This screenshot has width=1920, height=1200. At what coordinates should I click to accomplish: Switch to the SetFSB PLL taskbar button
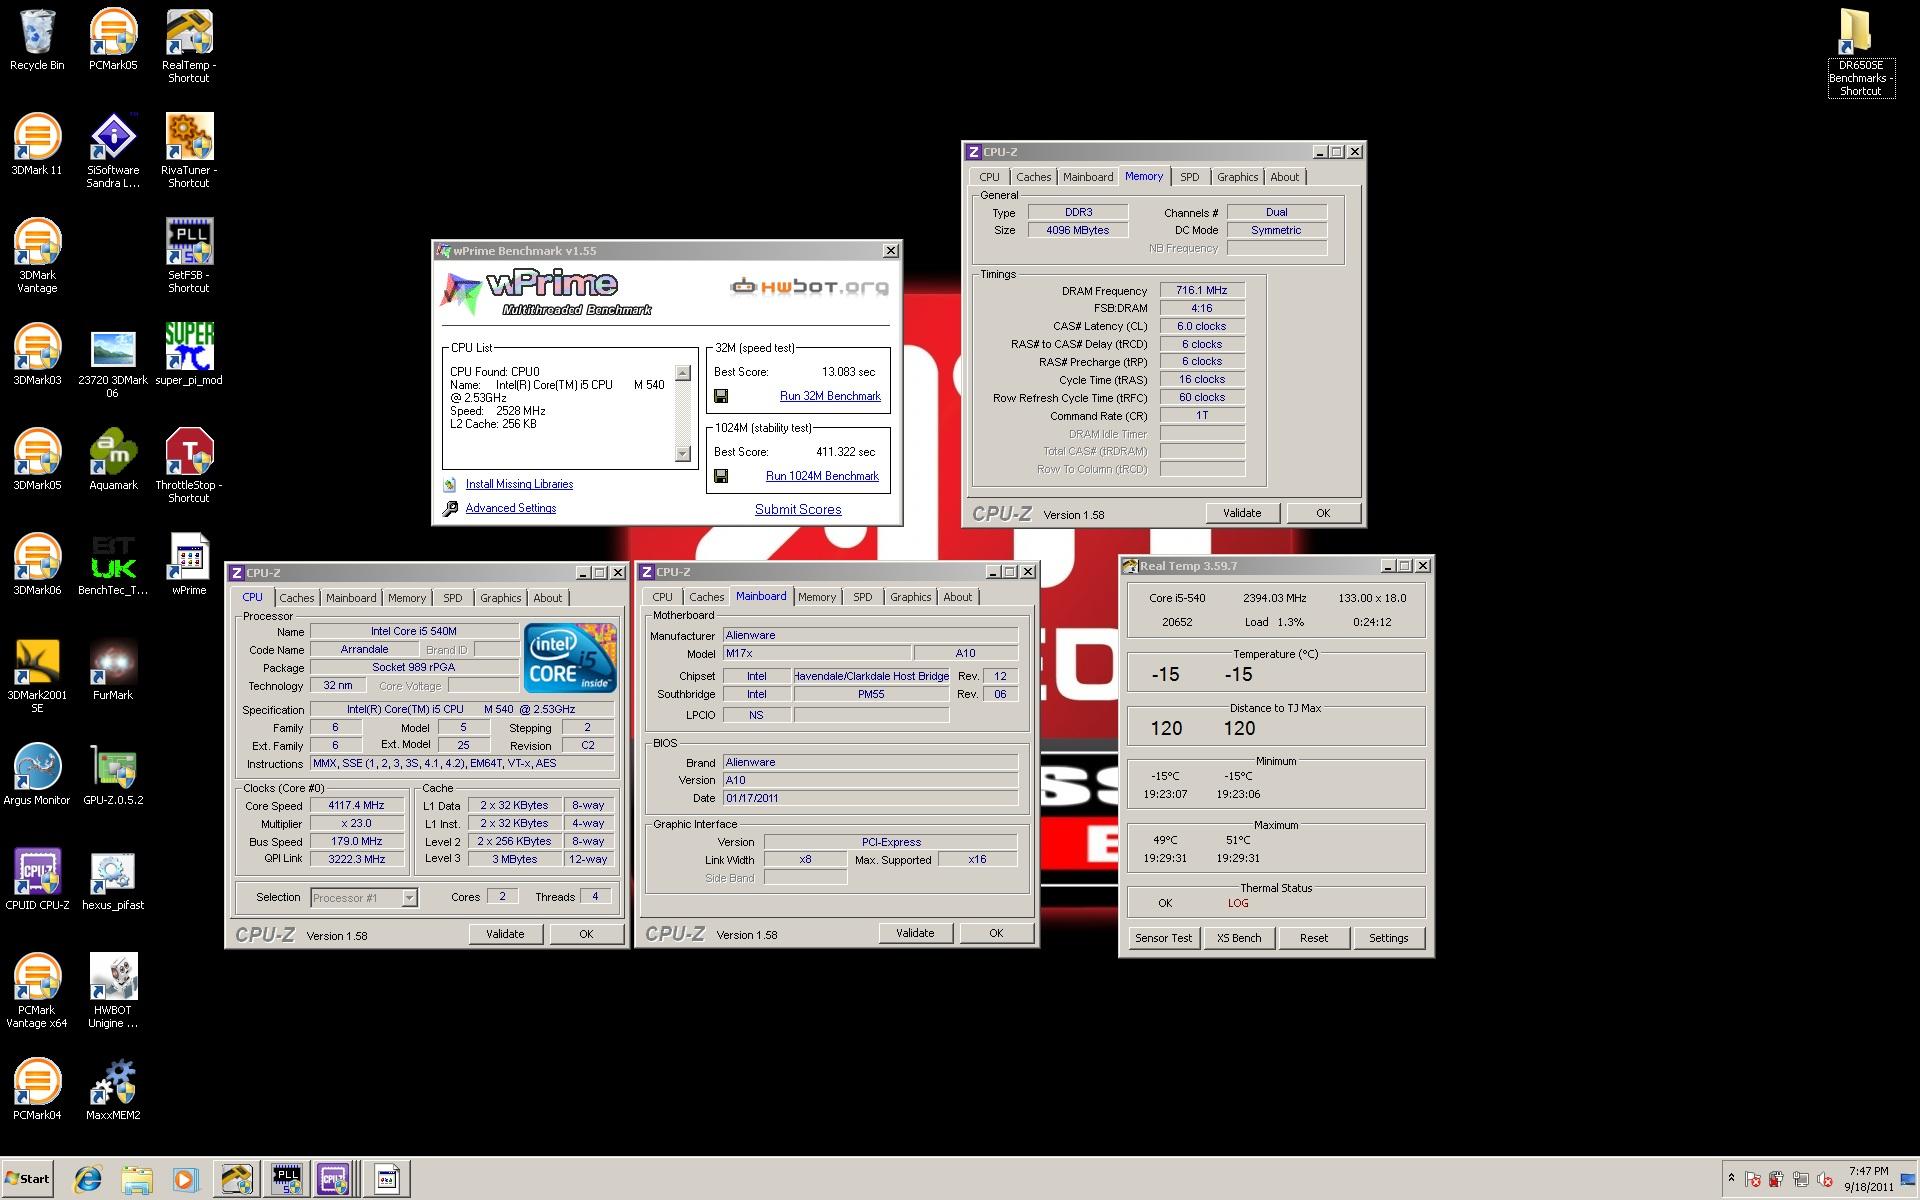click(x=286, y=1180)
